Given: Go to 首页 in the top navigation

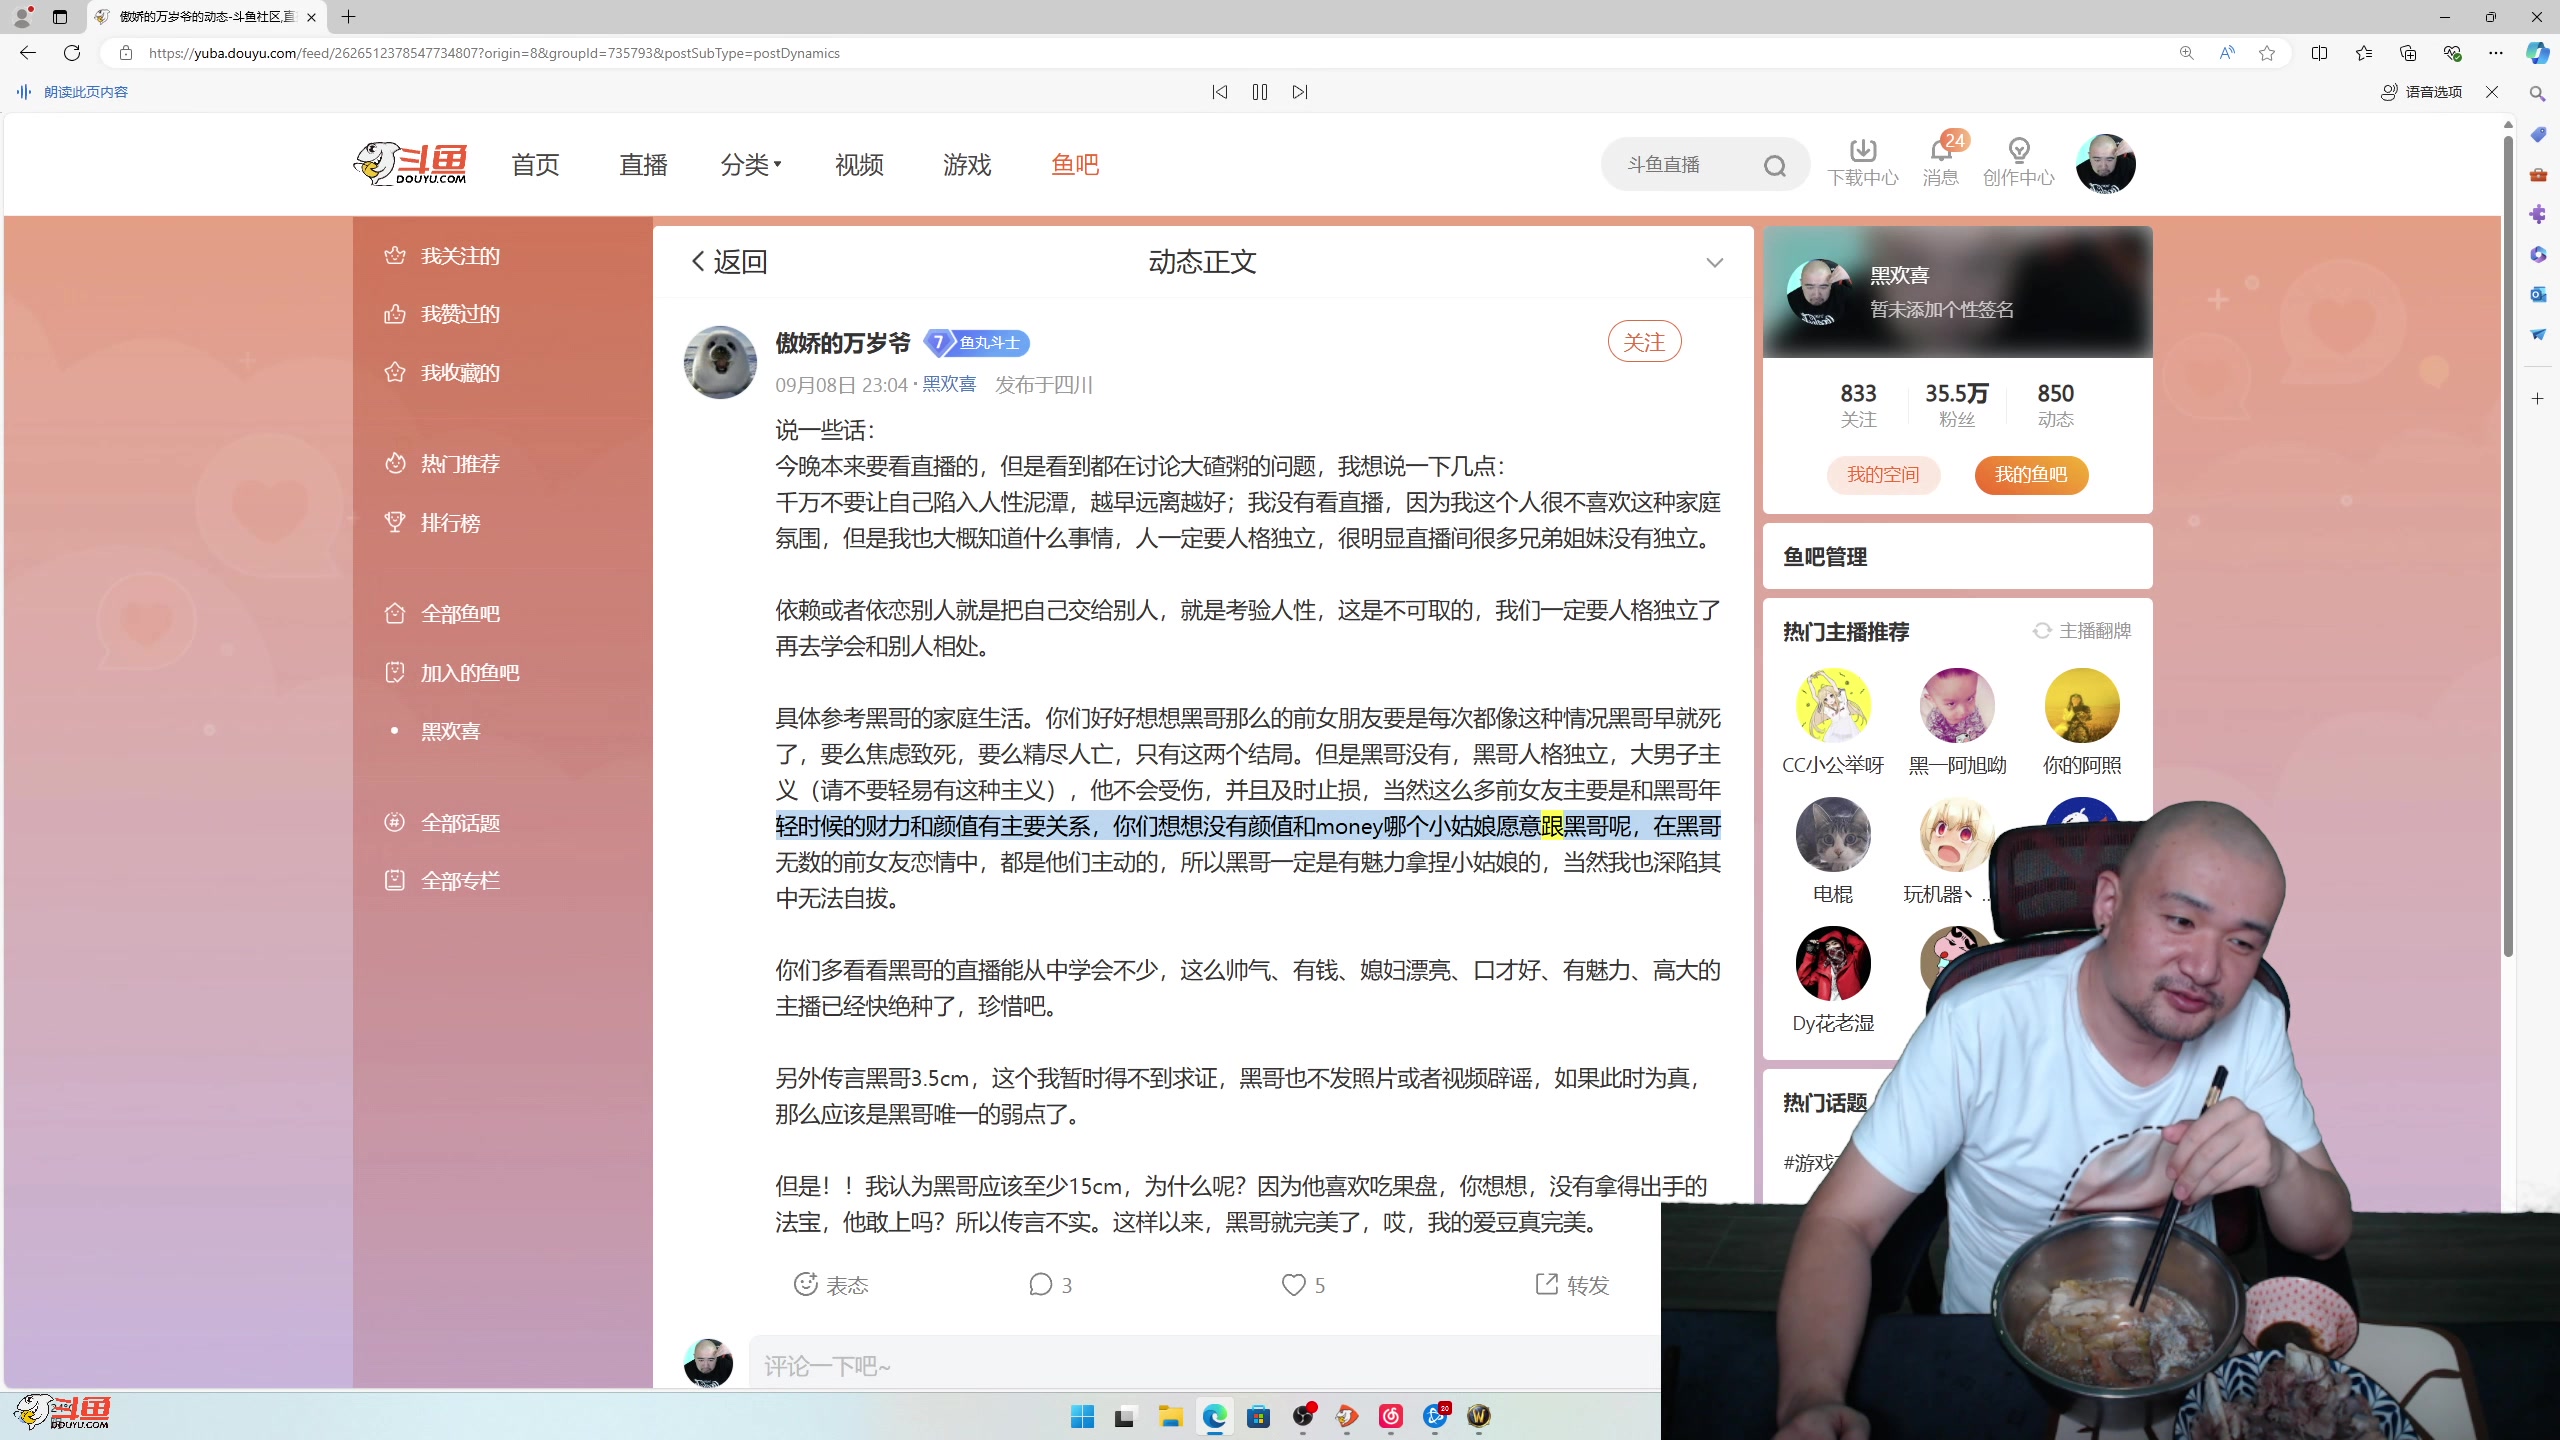Looking at the screenshot, I should [535, 164].
